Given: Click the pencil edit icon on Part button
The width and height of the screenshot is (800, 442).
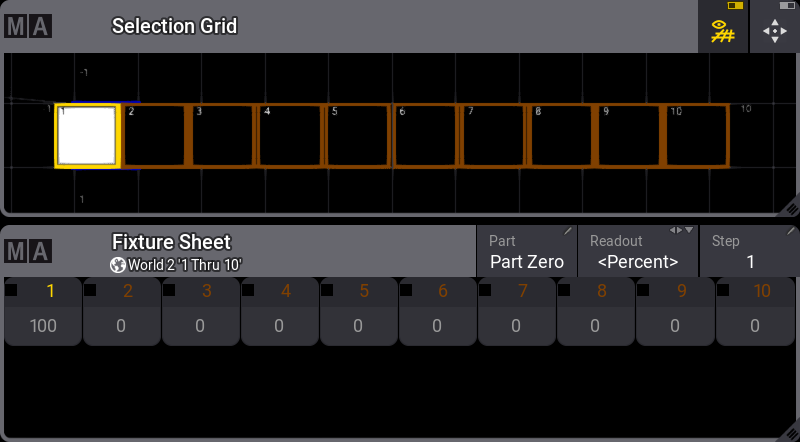Looking at the screenshot, I should tap(568, 232).
